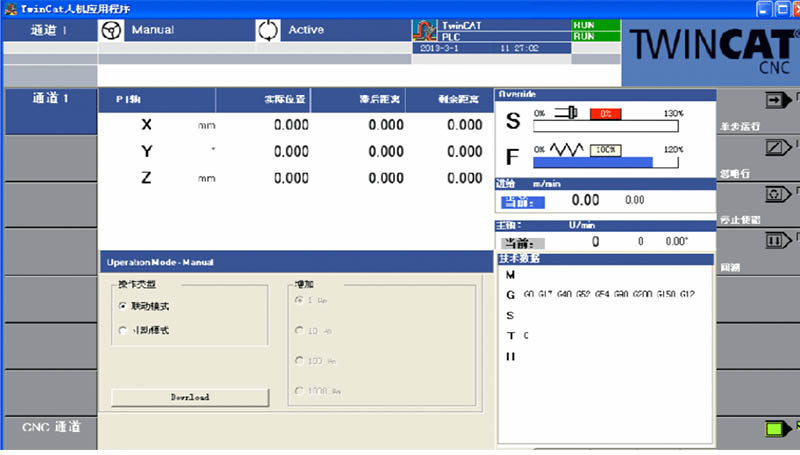Click the PLC RUN status indicator
Screen dimensions: 800x455
tap(595, 37)
